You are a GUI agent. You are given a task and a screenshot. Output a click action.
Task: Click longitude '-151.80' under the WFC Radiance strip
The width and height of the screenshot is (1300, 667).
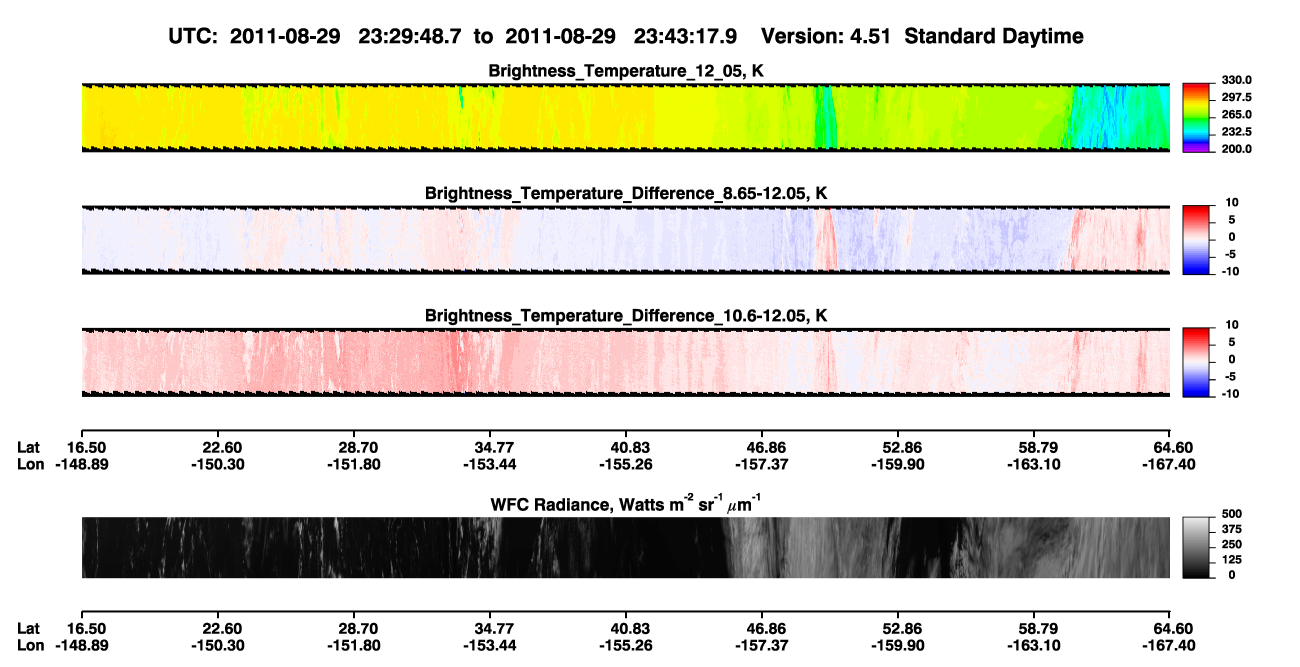click(353, 645)
